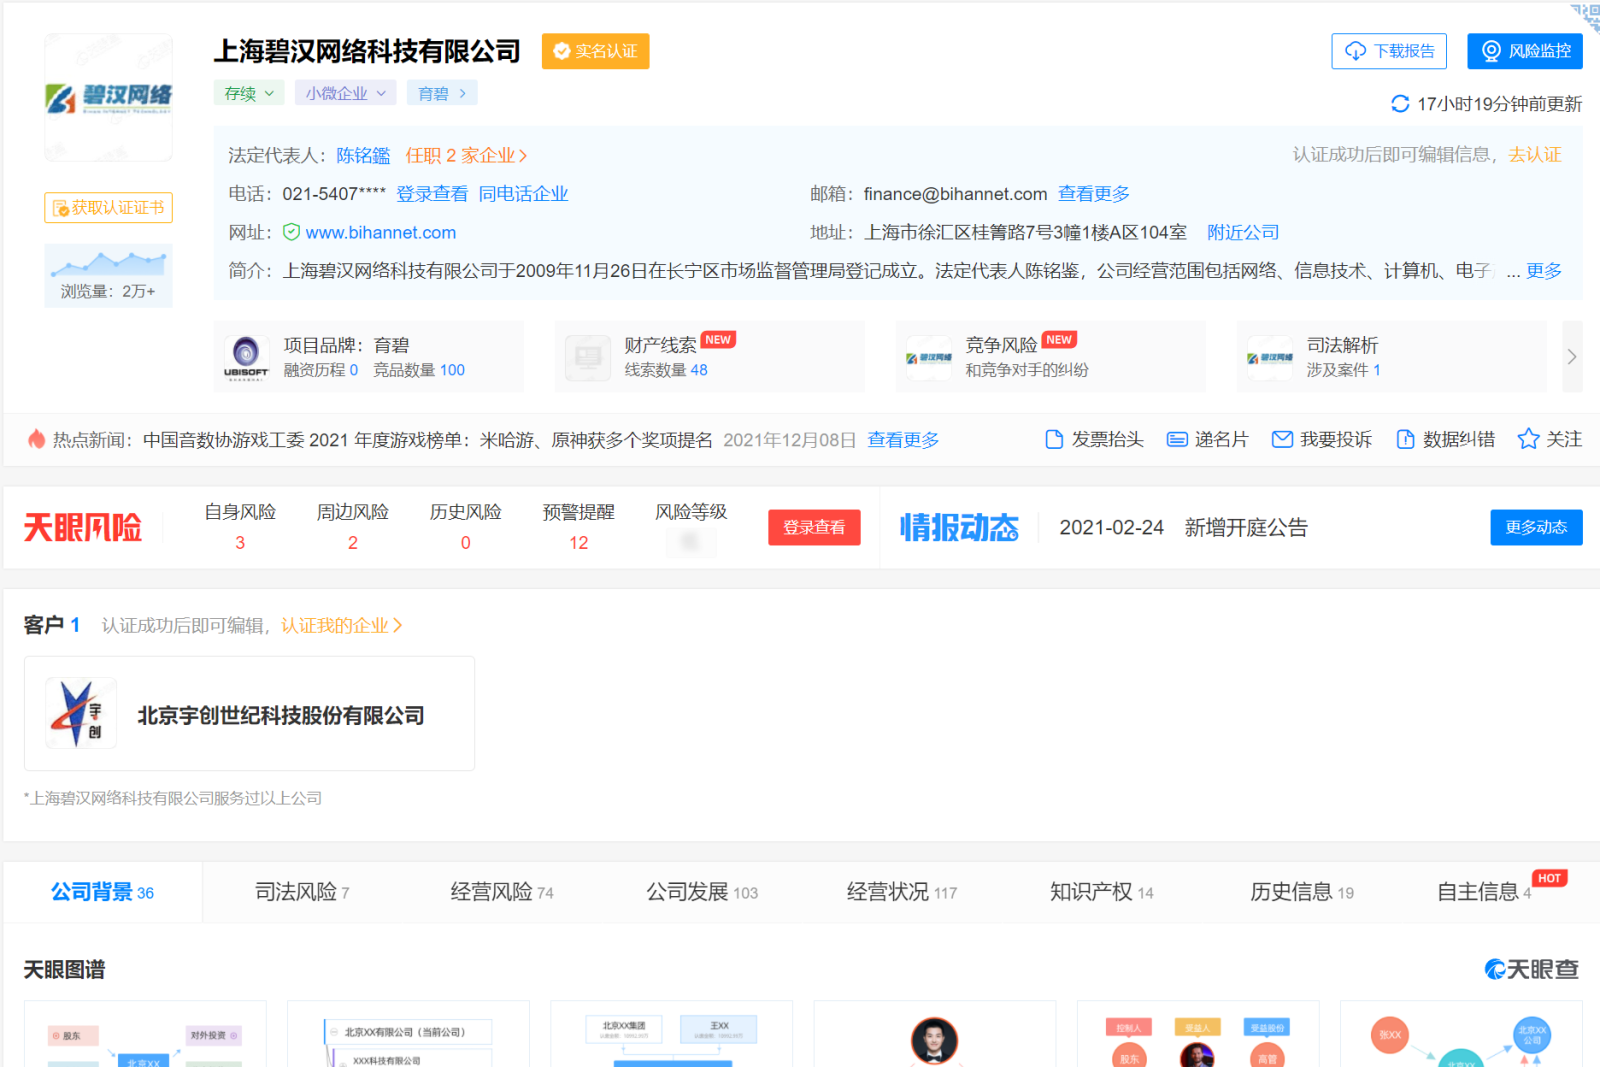Click 获取认证证书 button

[109, 207]
